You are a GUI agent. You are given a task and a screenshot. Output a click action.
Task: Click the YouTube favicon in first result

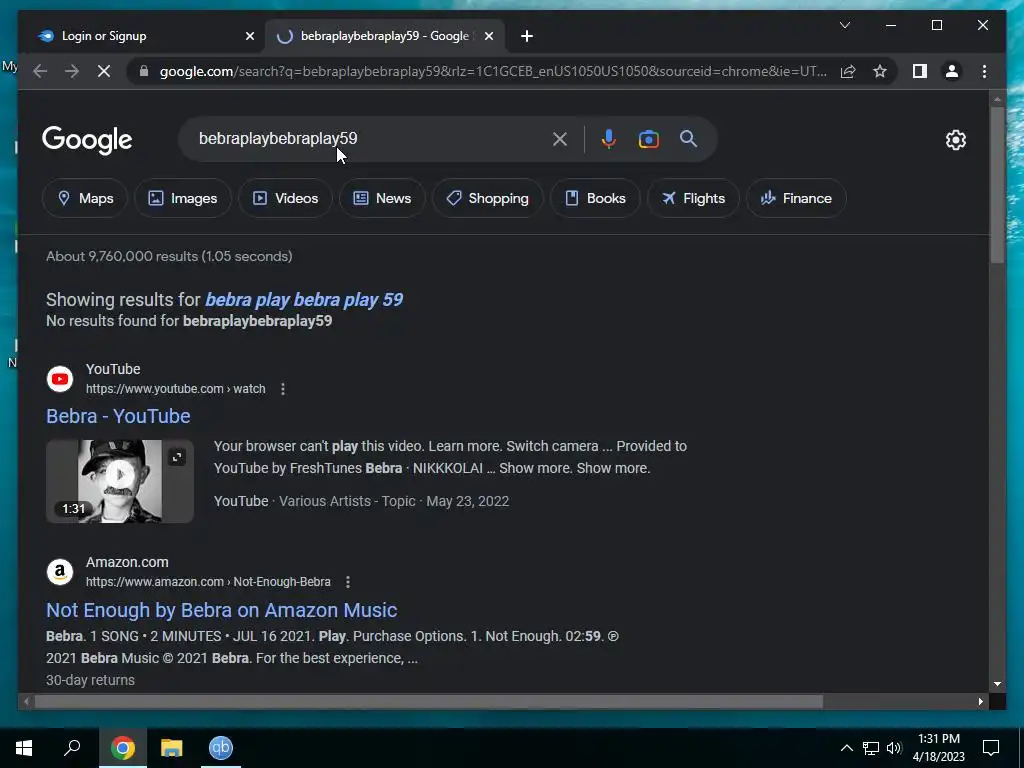pyautogui.click(x=60, y=379)
